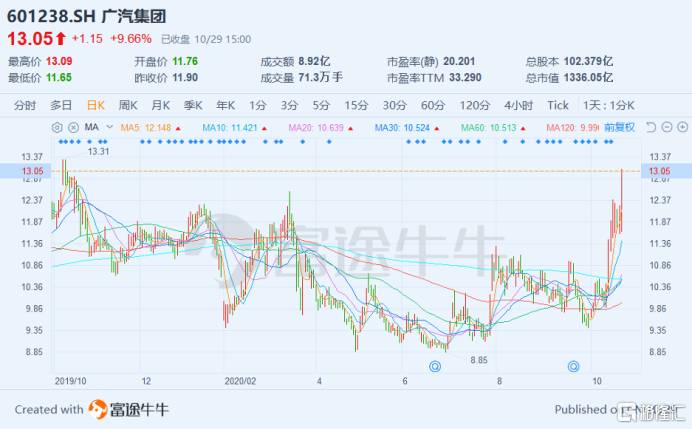Switch to 分时 intraday tab
This screenshot has width=692, height=429.
click(25, 105)
